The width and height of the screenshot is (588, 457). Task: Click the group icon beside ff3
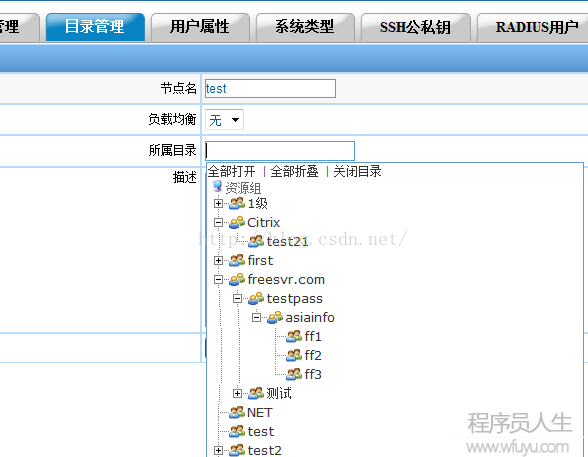pyautogui.click(x=294, y=374)
